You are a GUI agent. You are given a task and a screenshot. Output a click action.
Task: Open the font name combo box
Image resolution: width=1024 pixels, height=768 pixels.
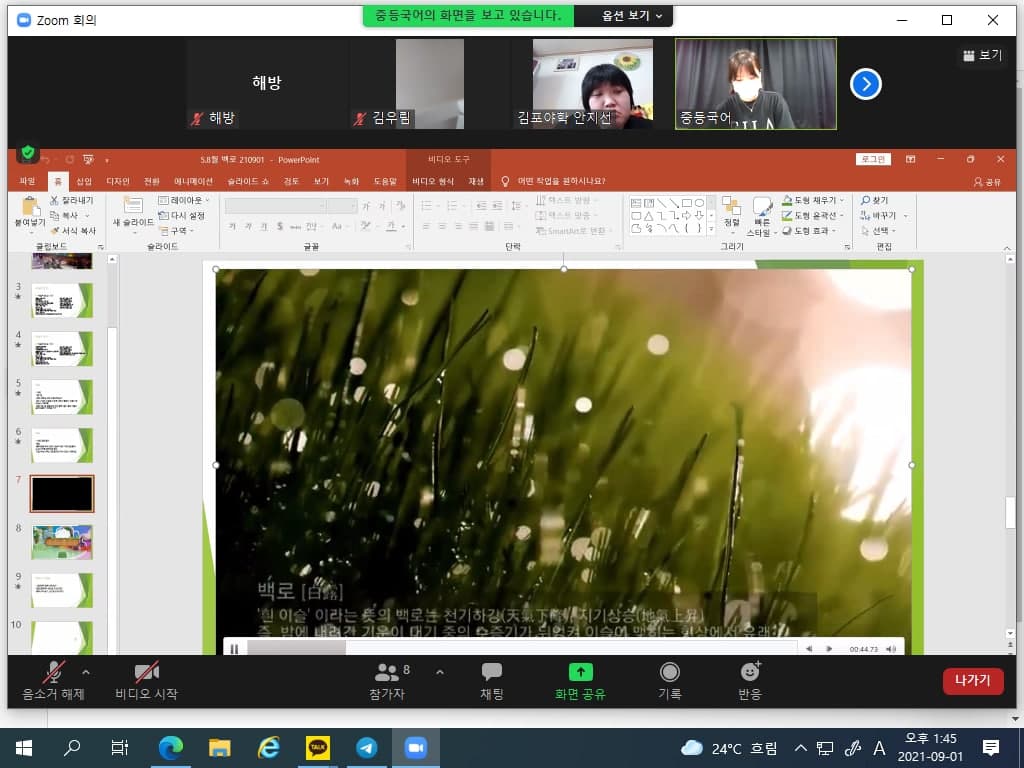(276, 206)
